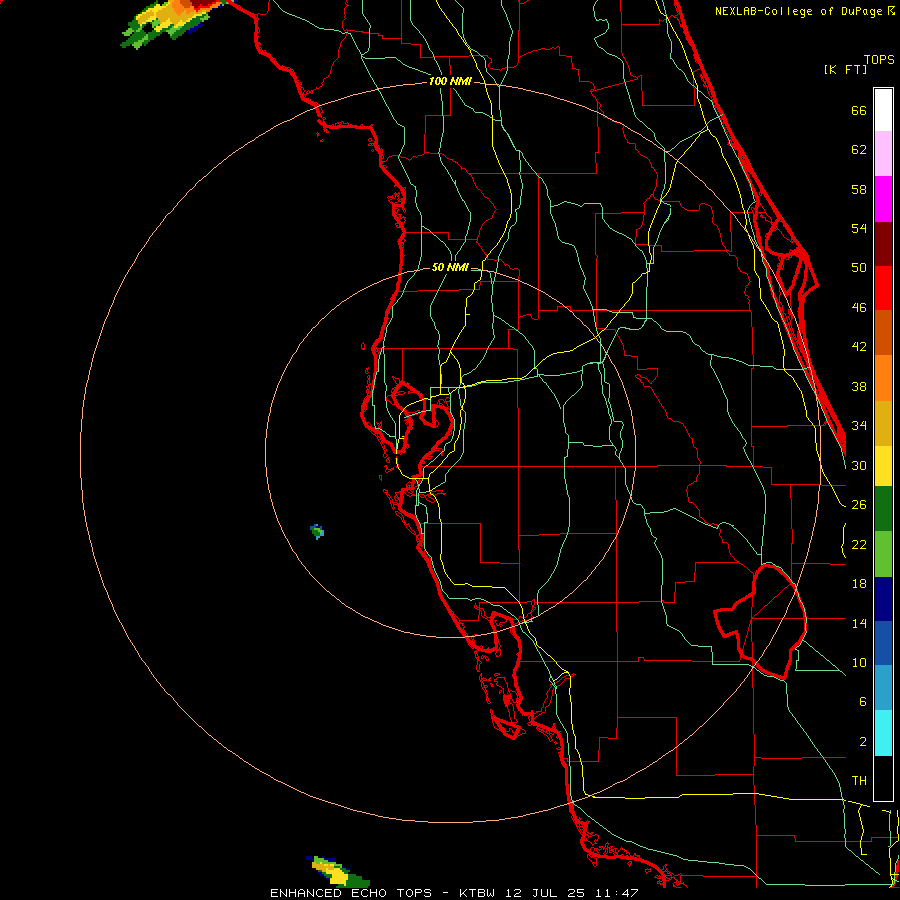Click the 'KTBW' radar site identifier
Viewport: 900px width, 900px height.
coord(477,893)
